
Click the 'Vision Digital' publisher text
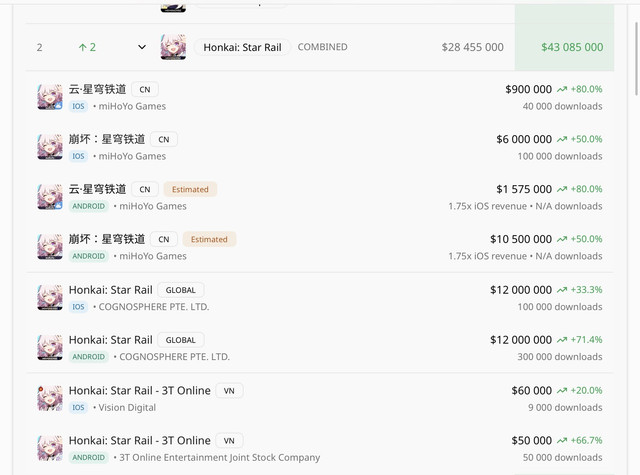[127, 408]
